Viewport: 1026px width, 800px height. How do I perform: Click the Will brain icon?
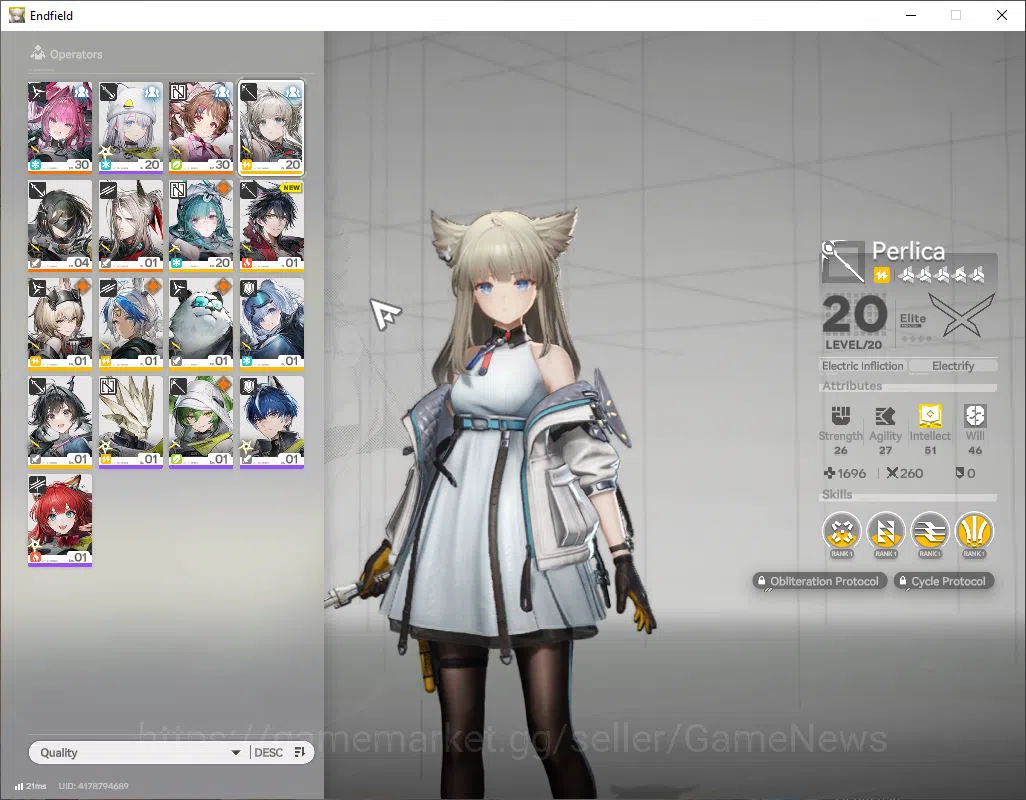(x=974, y=415)
